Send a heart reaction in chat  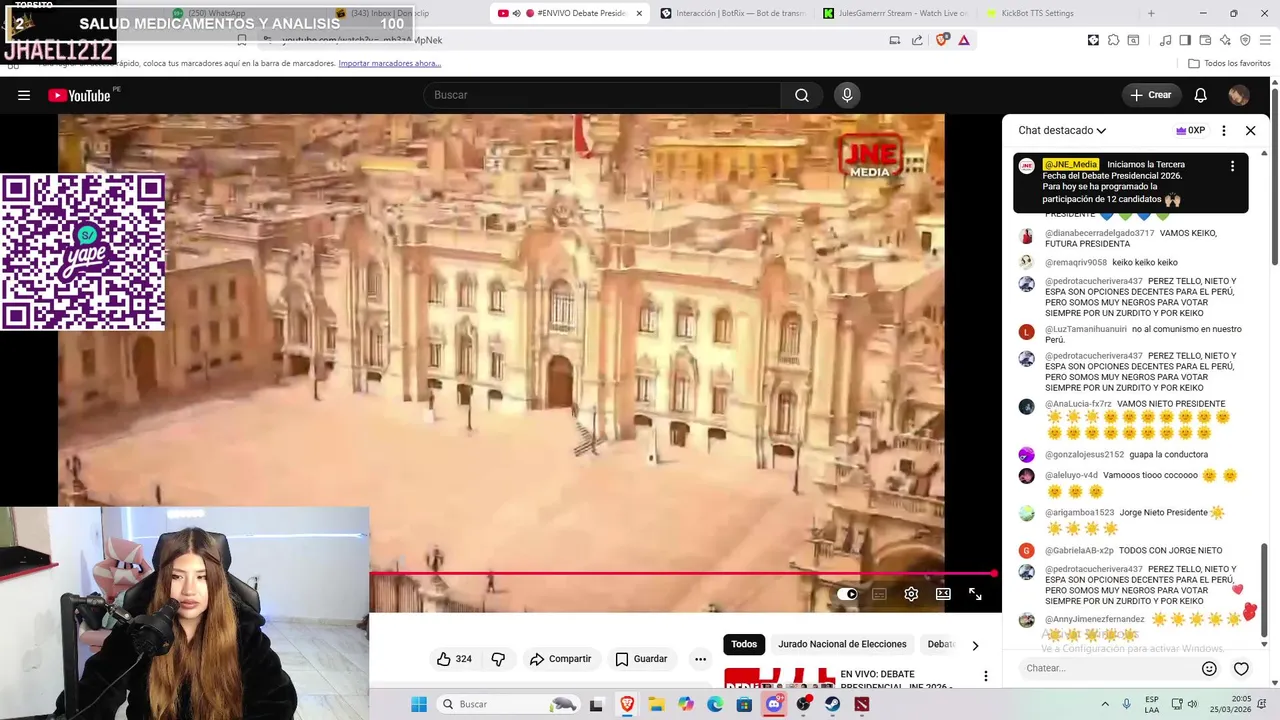[1241, 668]
